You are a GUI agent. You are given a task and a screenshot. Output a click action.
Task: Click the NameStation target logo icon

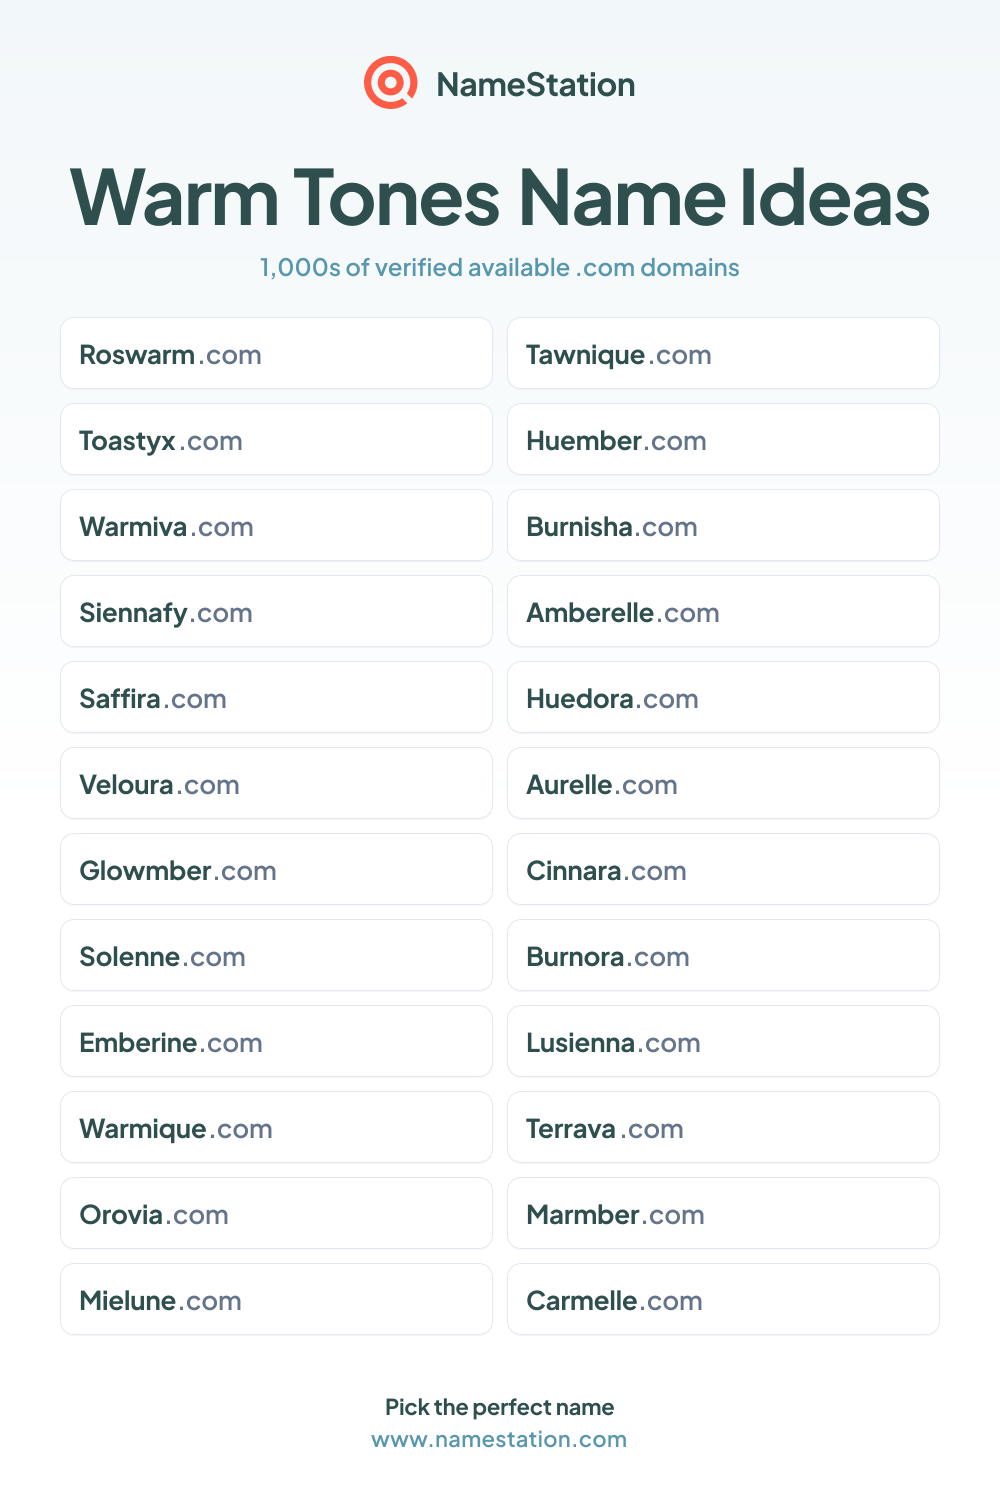click(390, 83)
